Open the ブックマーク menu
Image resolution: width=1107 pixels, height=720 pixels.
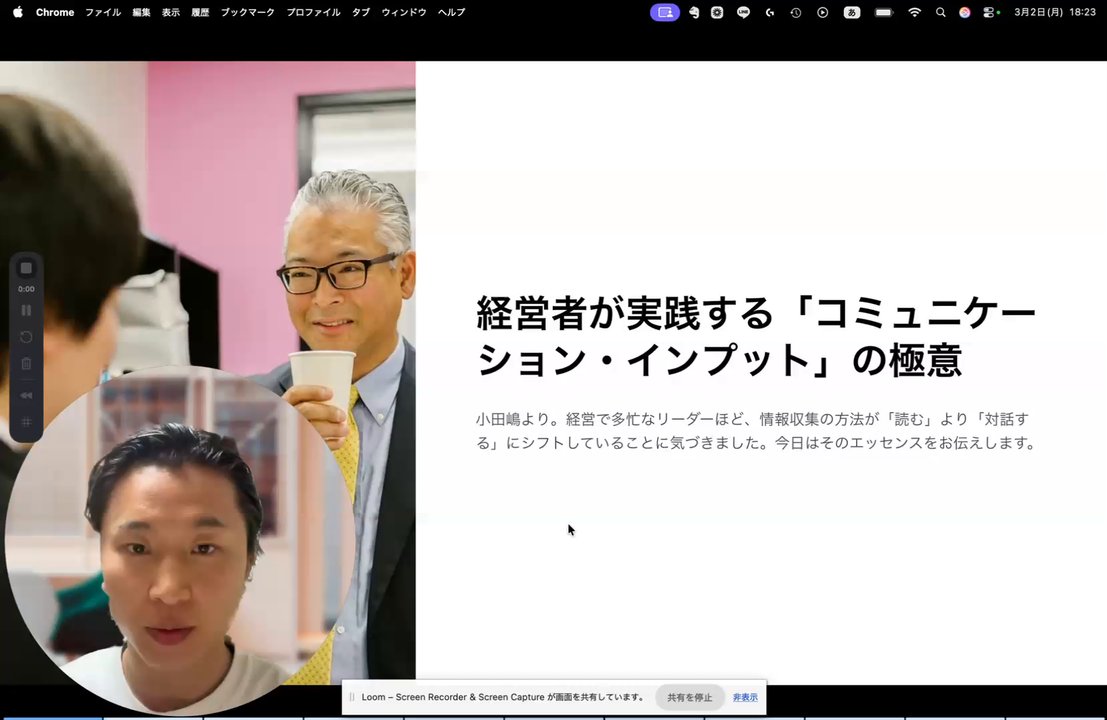click(248, 12)
